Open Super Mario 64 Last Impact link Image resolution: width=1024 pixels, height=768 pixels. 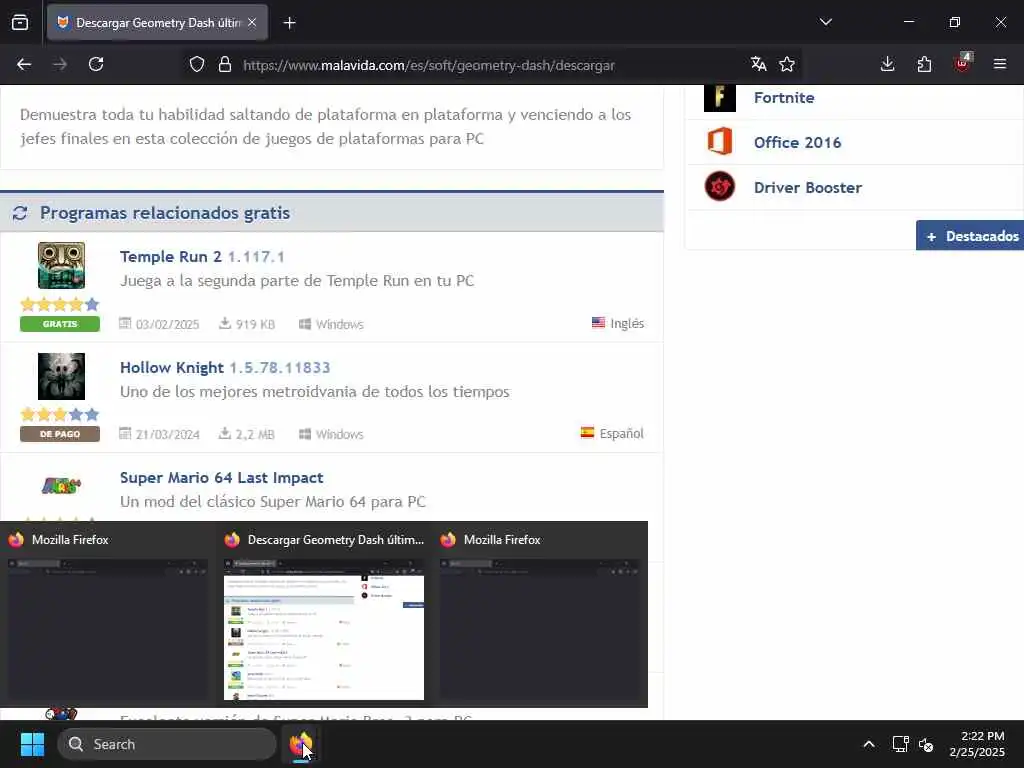click(x=221, y=477)
